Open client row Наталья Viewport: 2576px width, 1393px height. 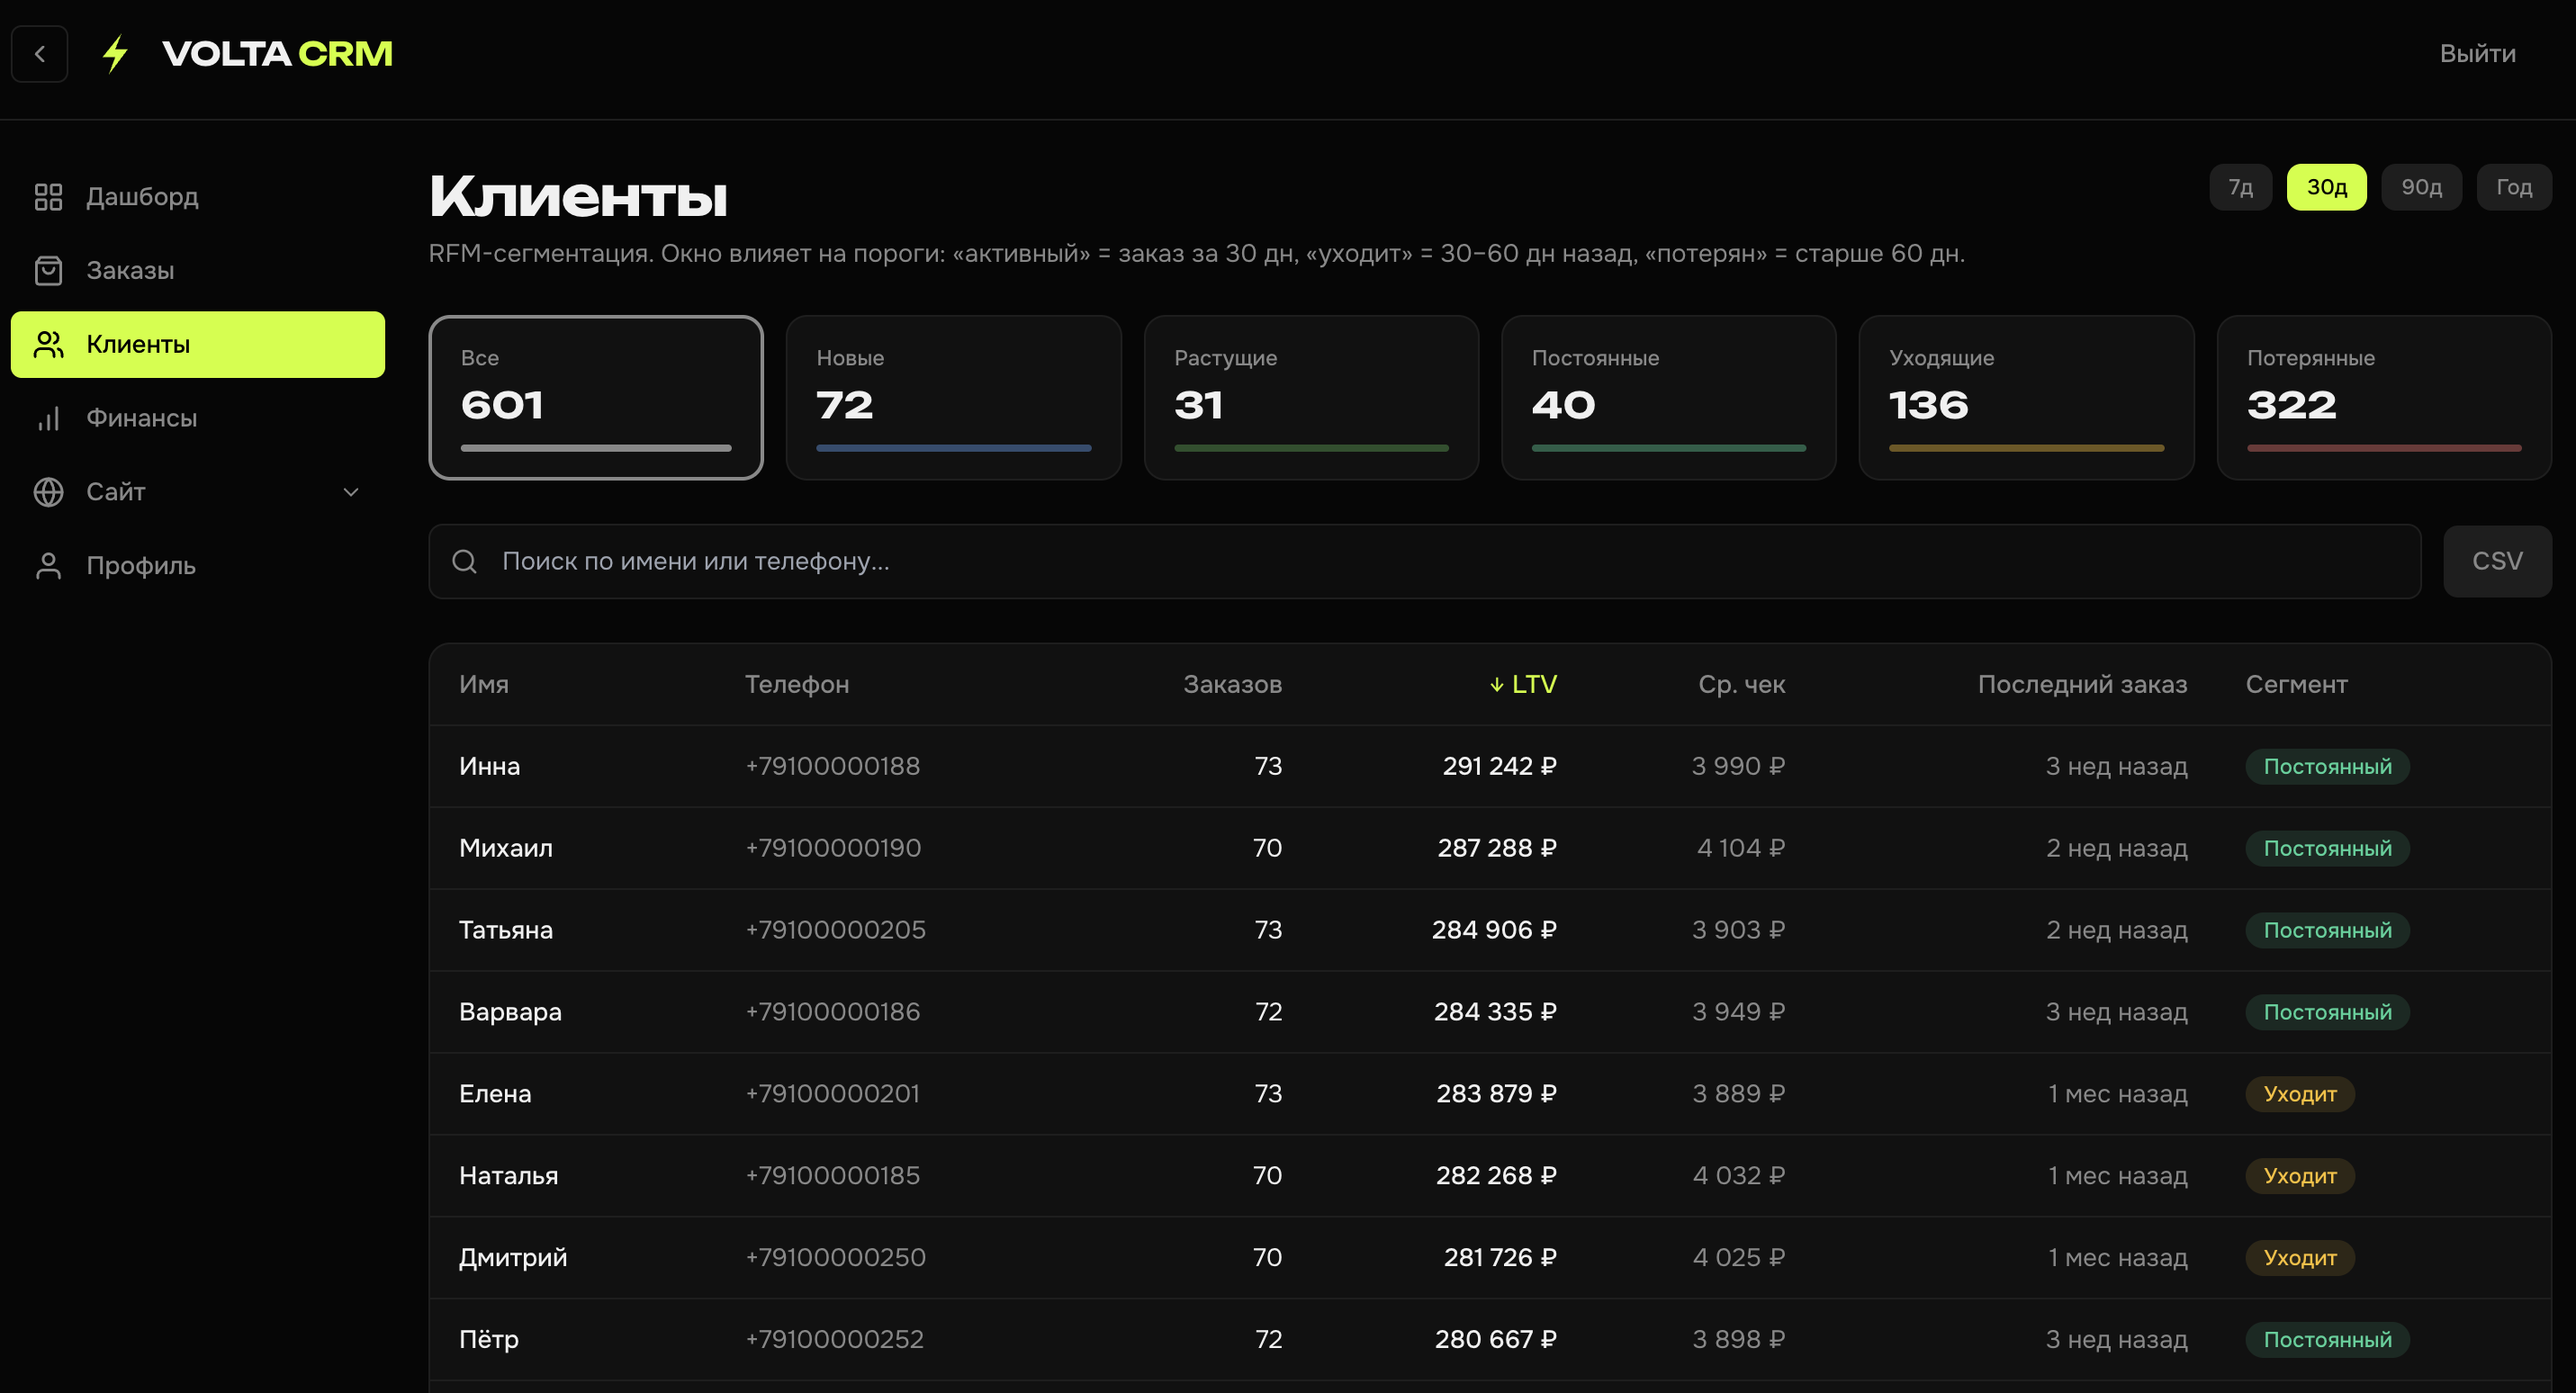click(1490, 1177)
